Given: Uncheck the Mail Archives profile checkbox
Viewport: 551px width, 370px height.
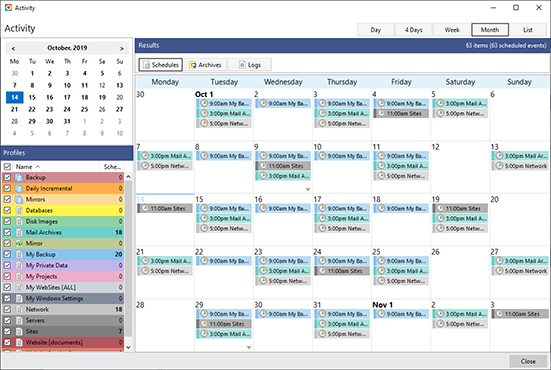Looking at the screenshot, I should pyautogui.click(x=7, y=232).
